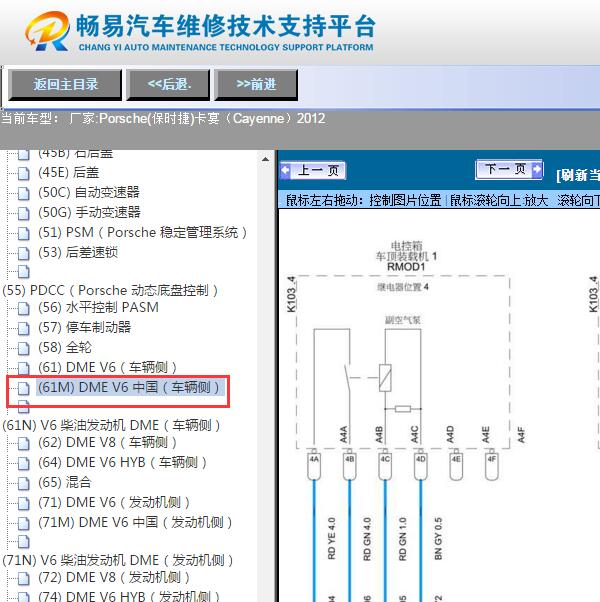600x602 pixels.
Task: Open tree item (65) 混合
Action: click(65, 483)
